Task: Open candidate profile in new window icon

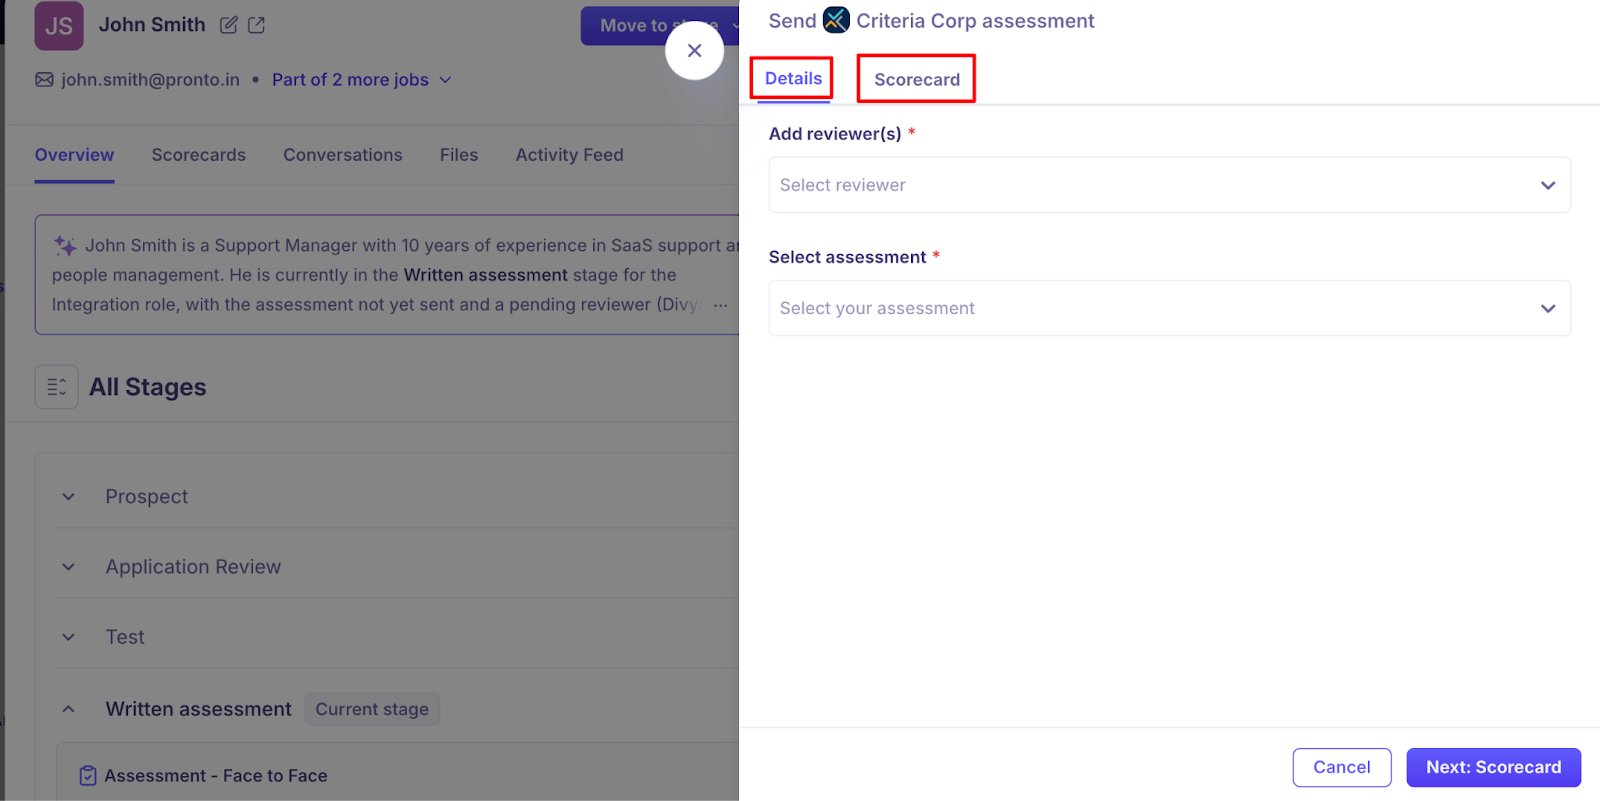Action: click(256, 25)
